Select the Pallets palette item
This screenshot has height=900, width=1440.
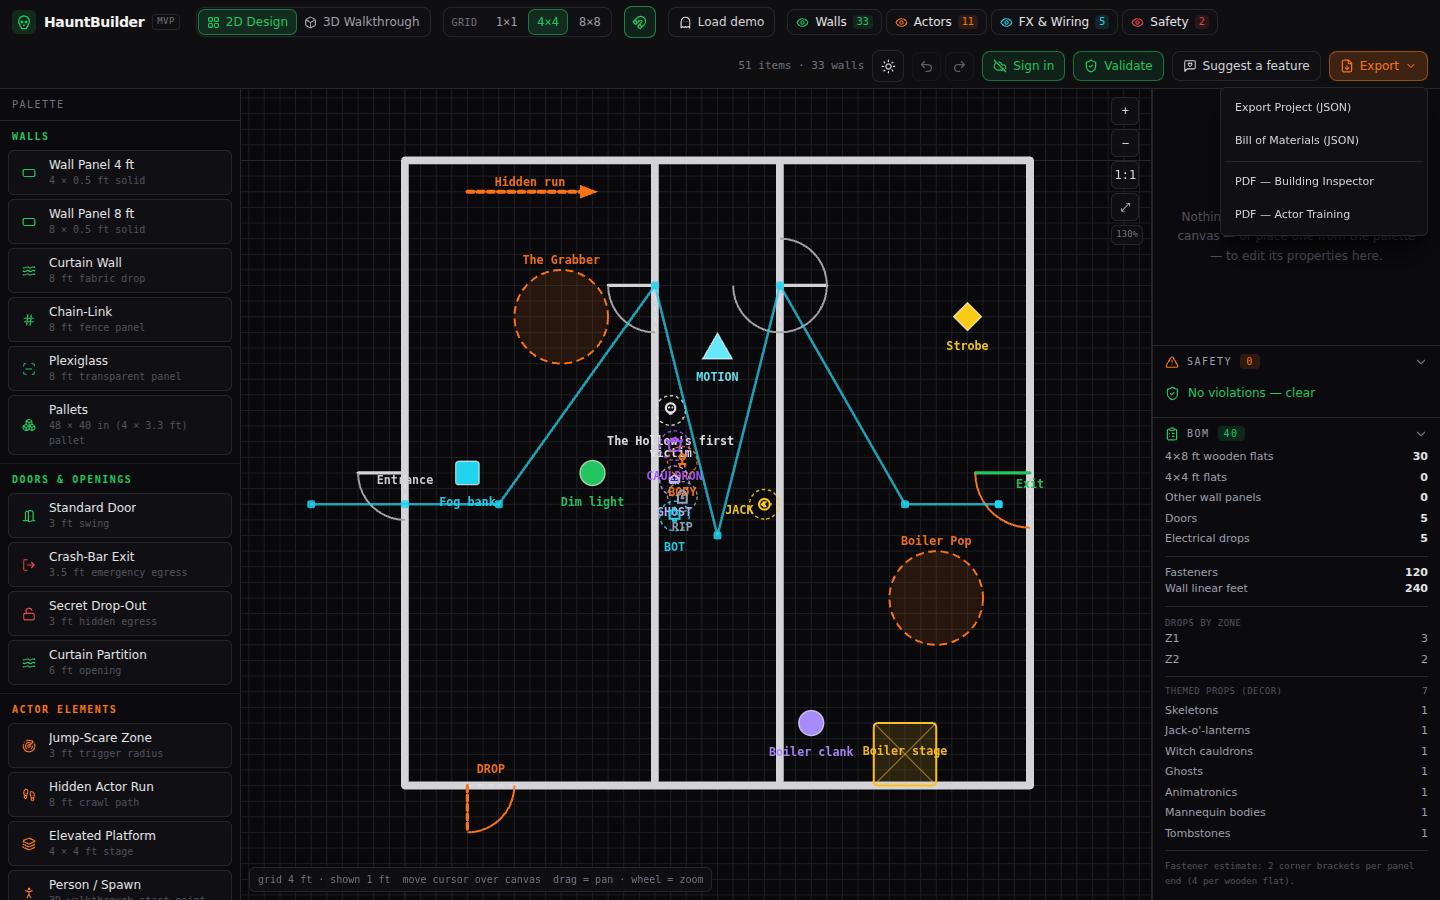(120, 425)
